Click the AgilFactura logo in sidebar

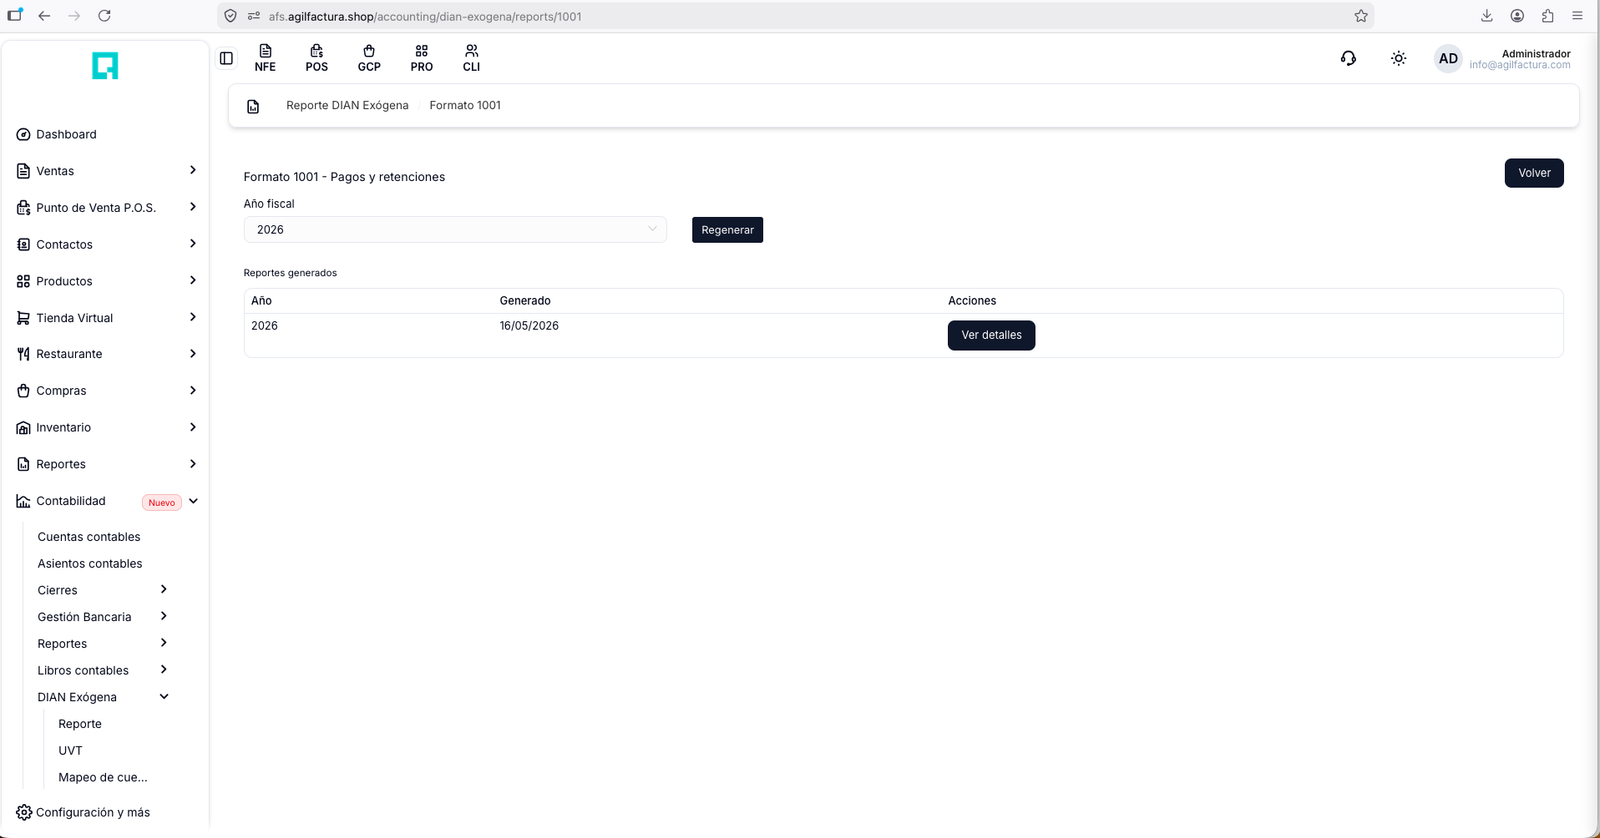point(105,66)
